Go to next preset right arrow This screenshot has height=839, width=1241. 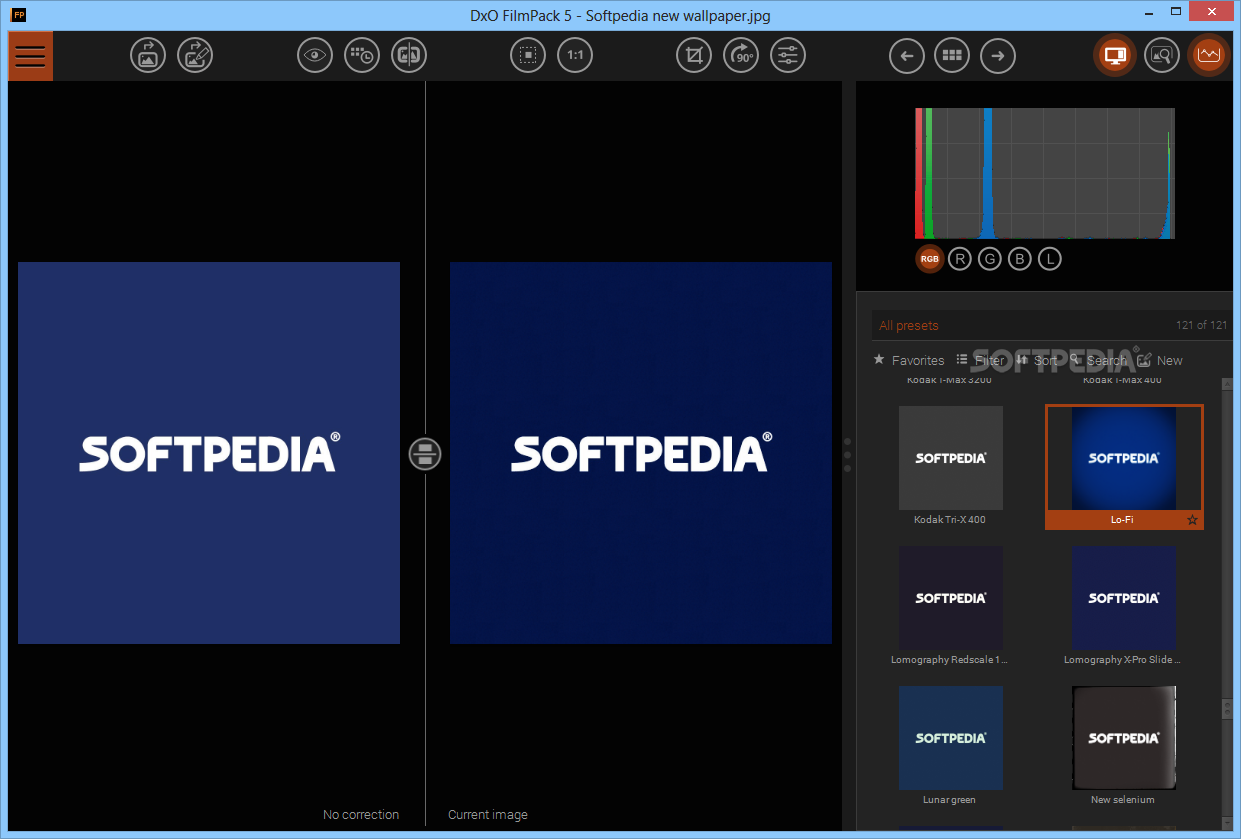tap(997, 55)
